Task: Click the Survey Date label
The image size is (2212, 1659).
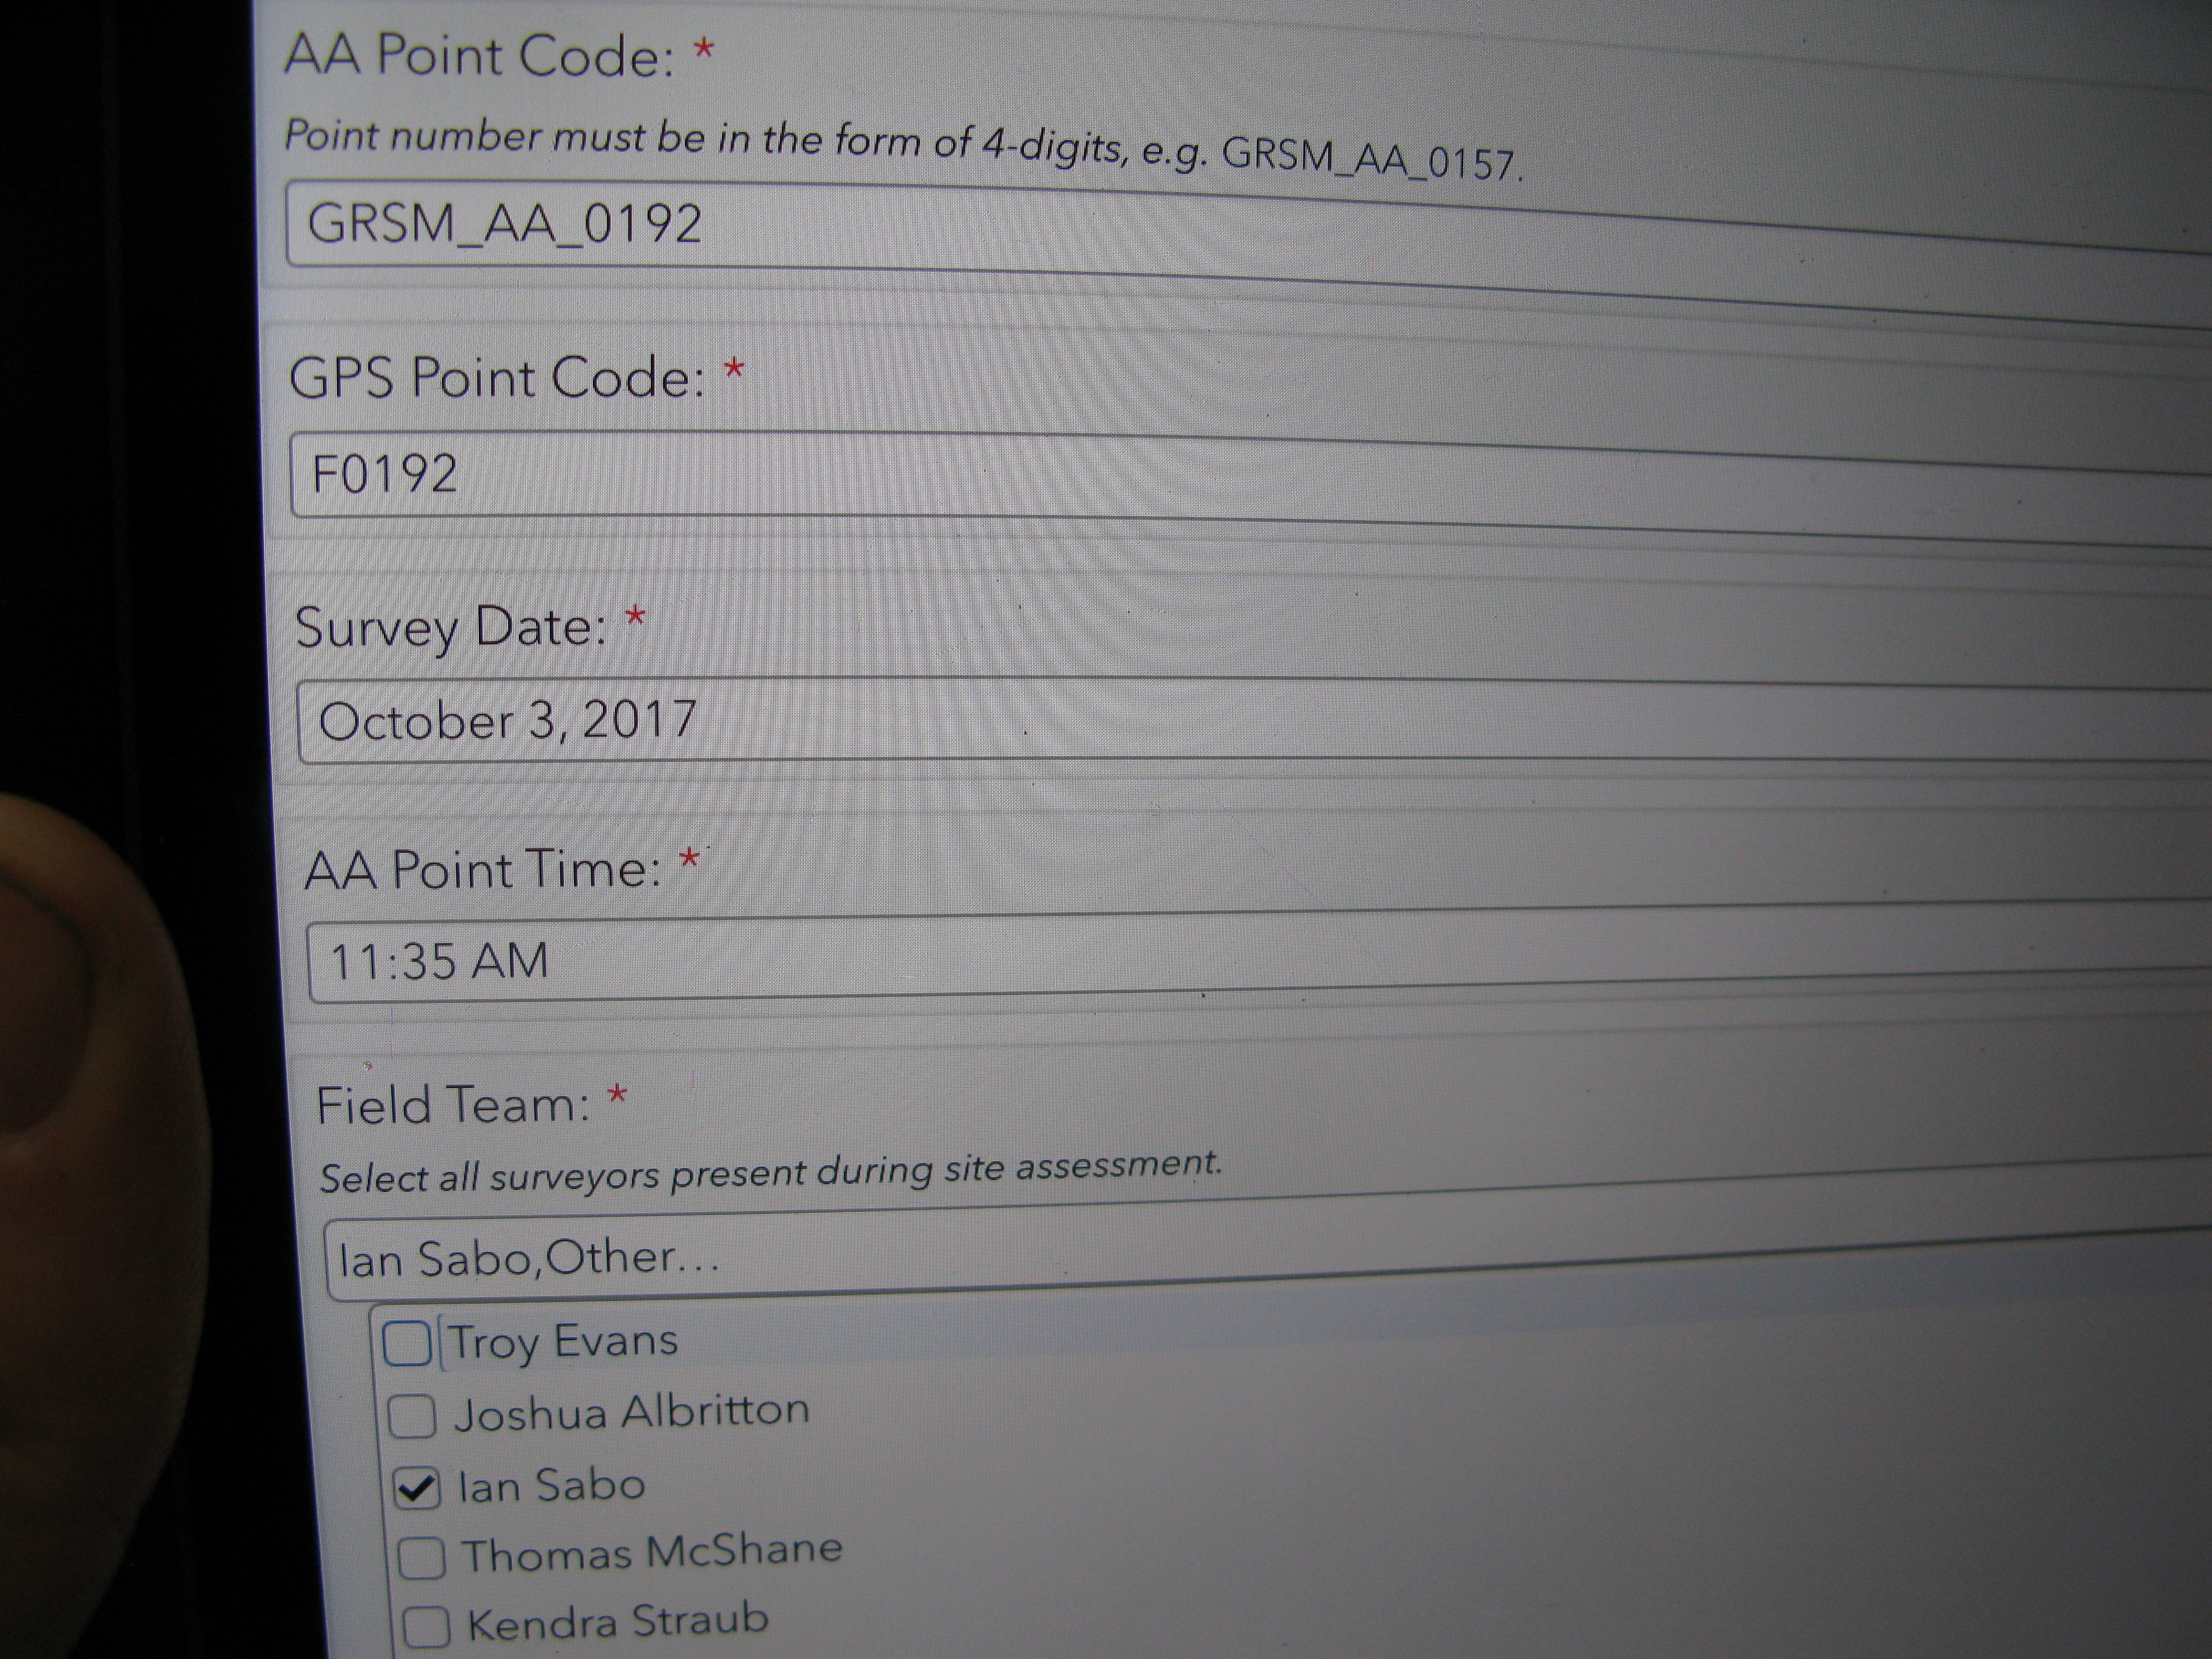Action: (x=450, y=627)
